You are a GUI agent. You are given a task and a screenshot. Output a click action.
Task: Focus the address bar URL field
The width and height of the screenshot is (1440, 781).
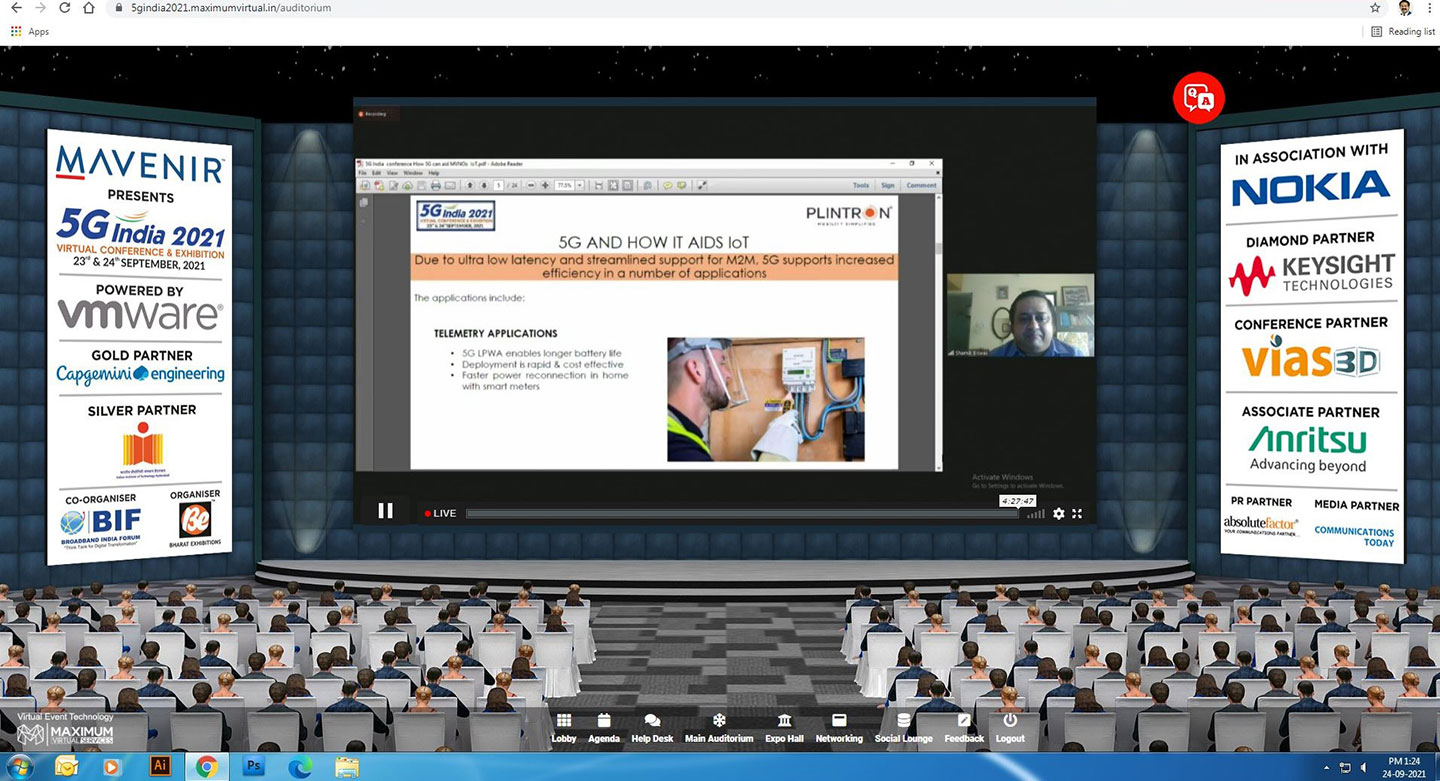pyautogui.click(x=740, y=8)
